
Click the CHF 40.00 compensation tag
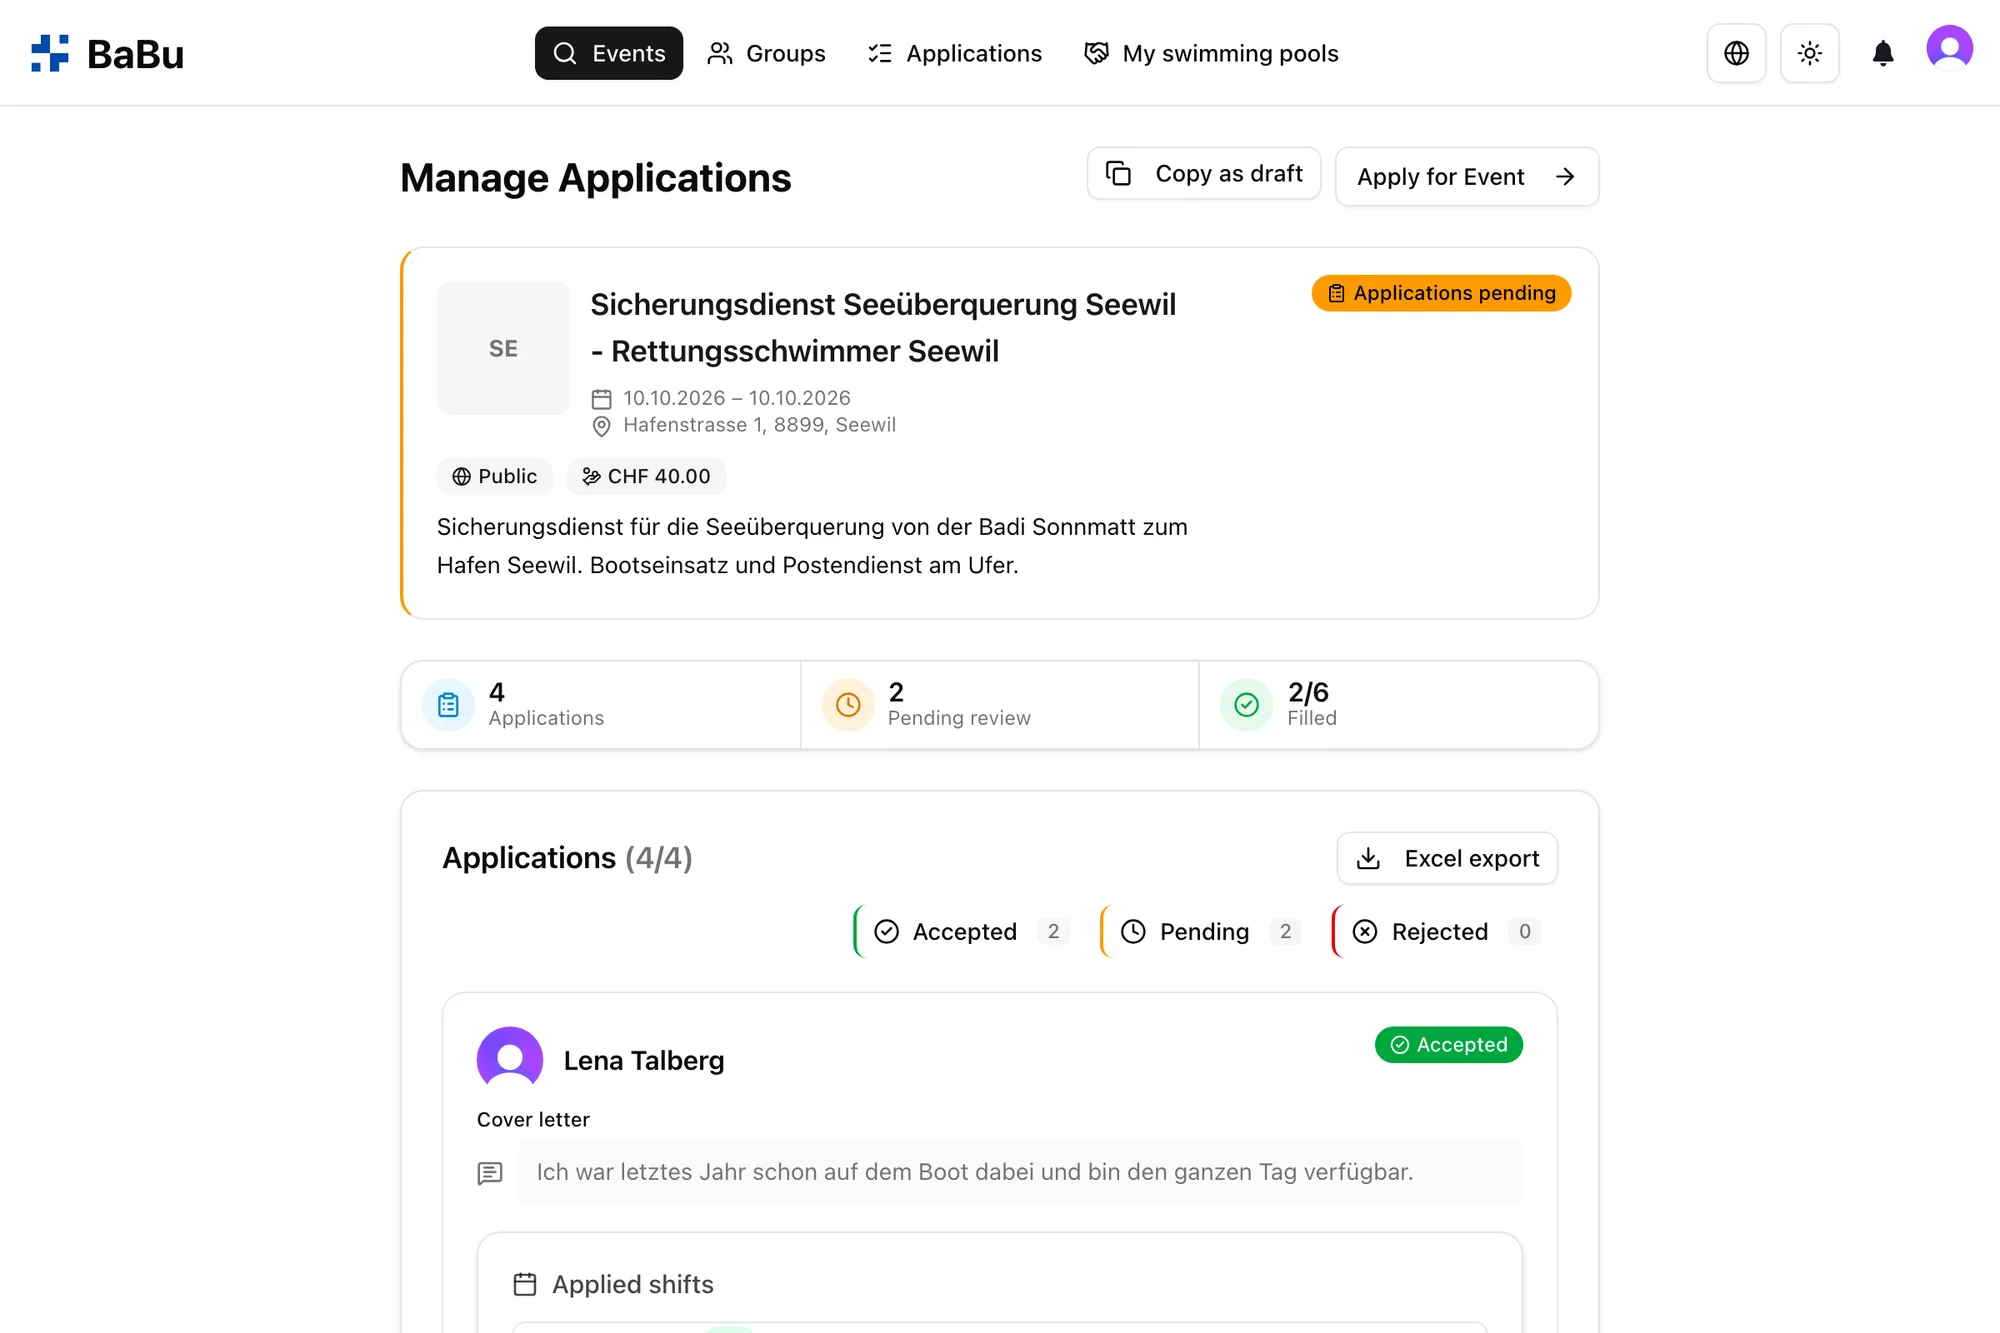pyautogui.click(x=646, y=476)
